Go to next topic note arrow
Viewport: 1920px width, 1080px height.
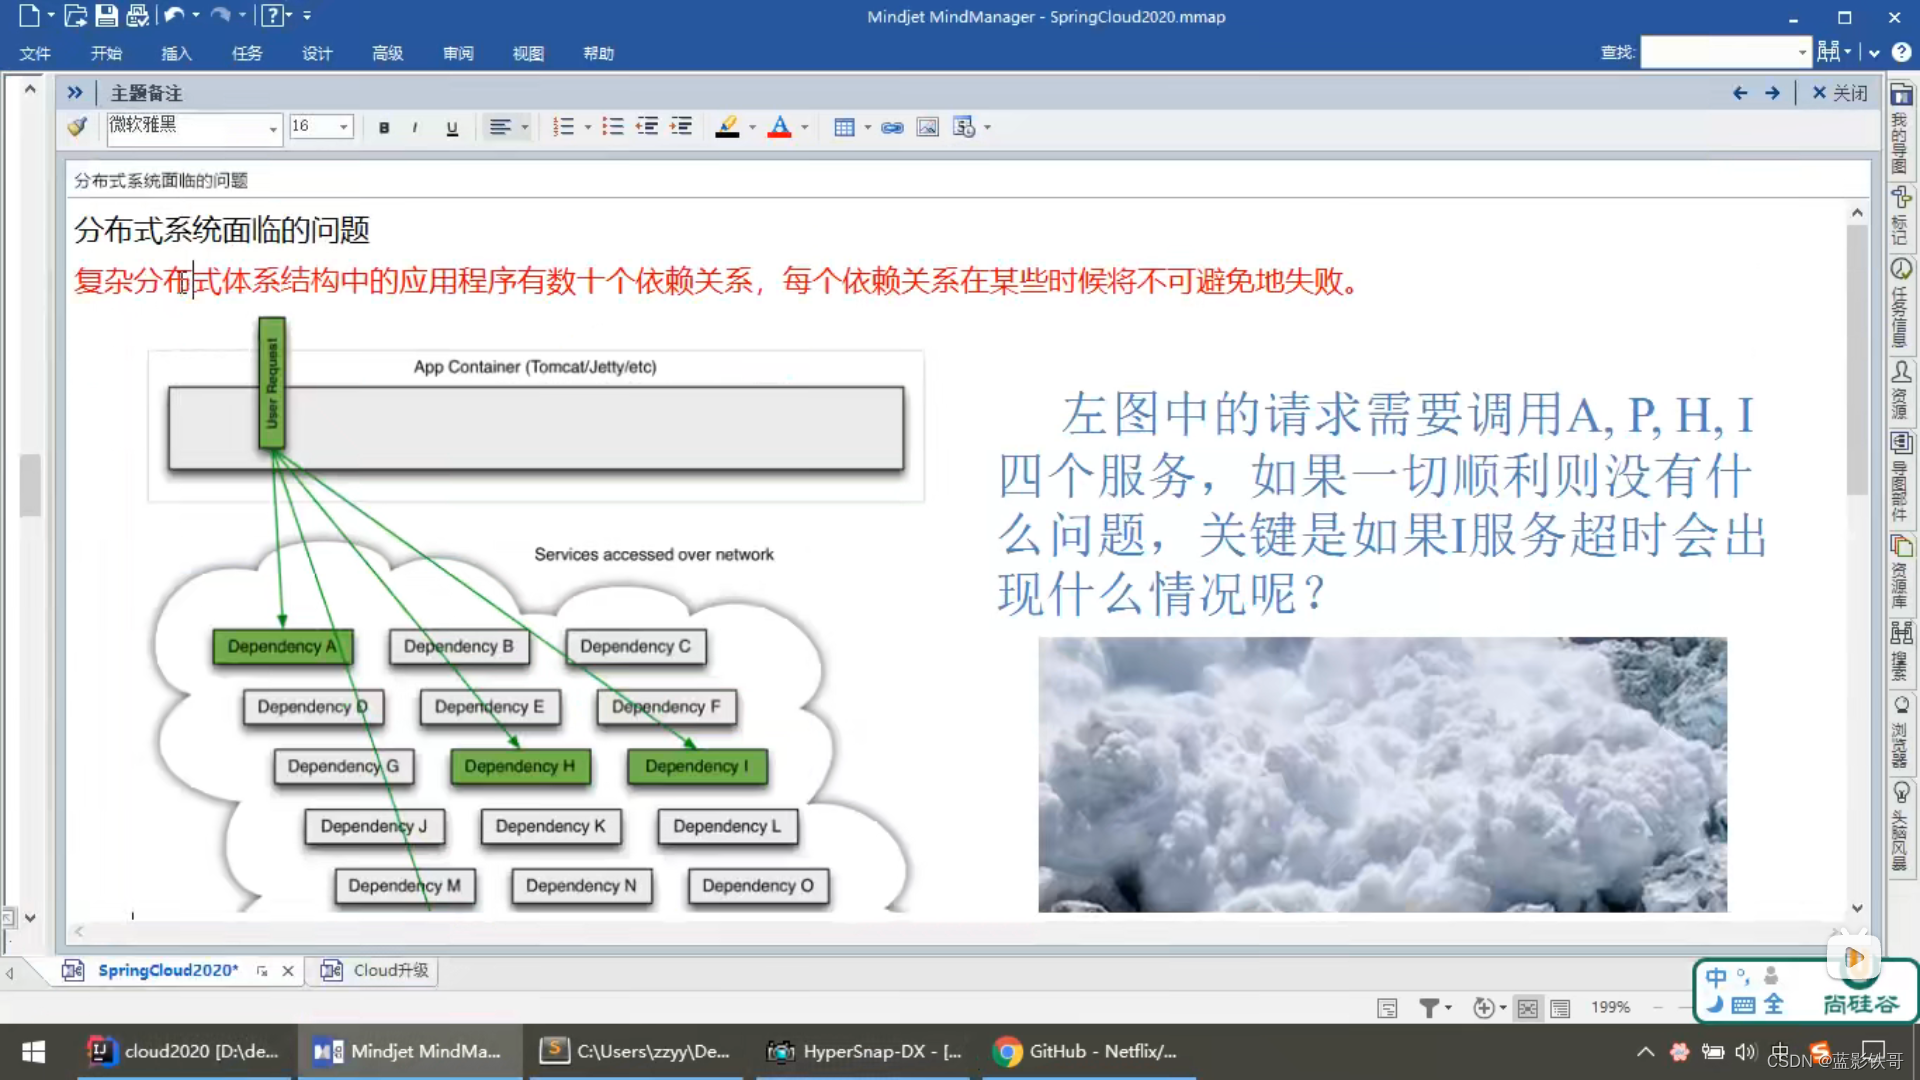[1772, 93]
